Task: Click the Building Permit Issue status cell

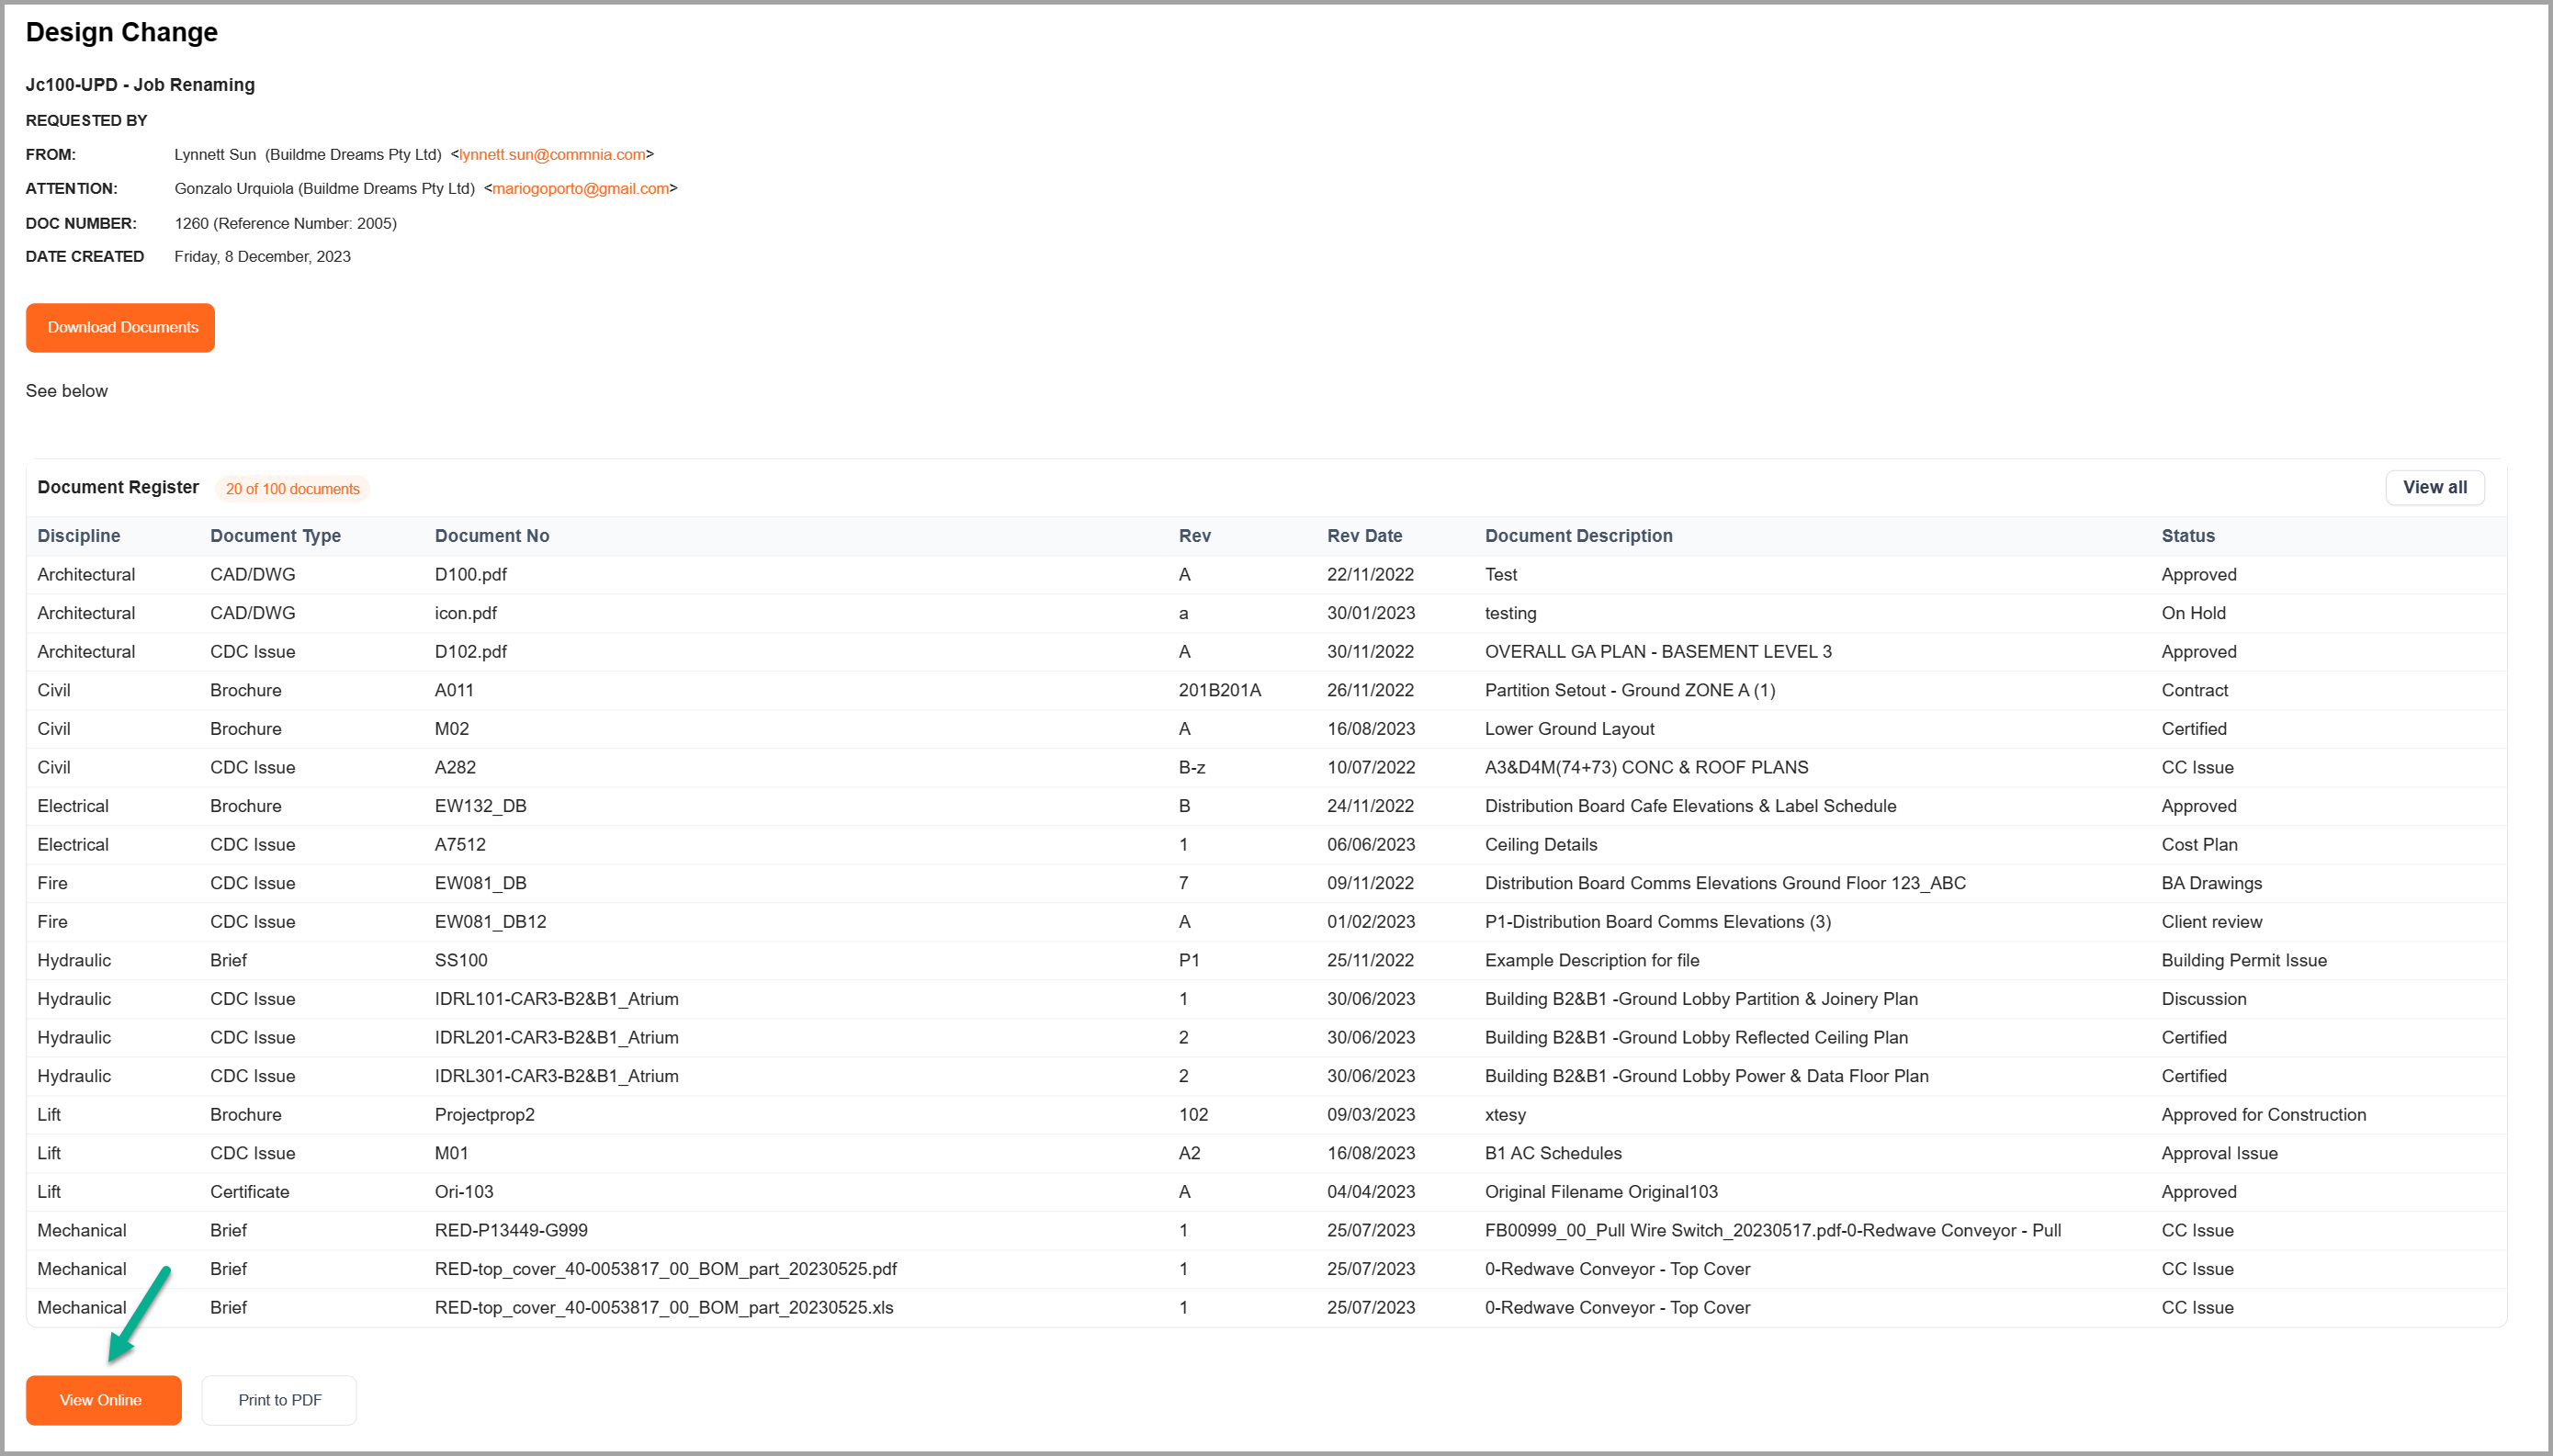Action: click(x=2244, y=960)
